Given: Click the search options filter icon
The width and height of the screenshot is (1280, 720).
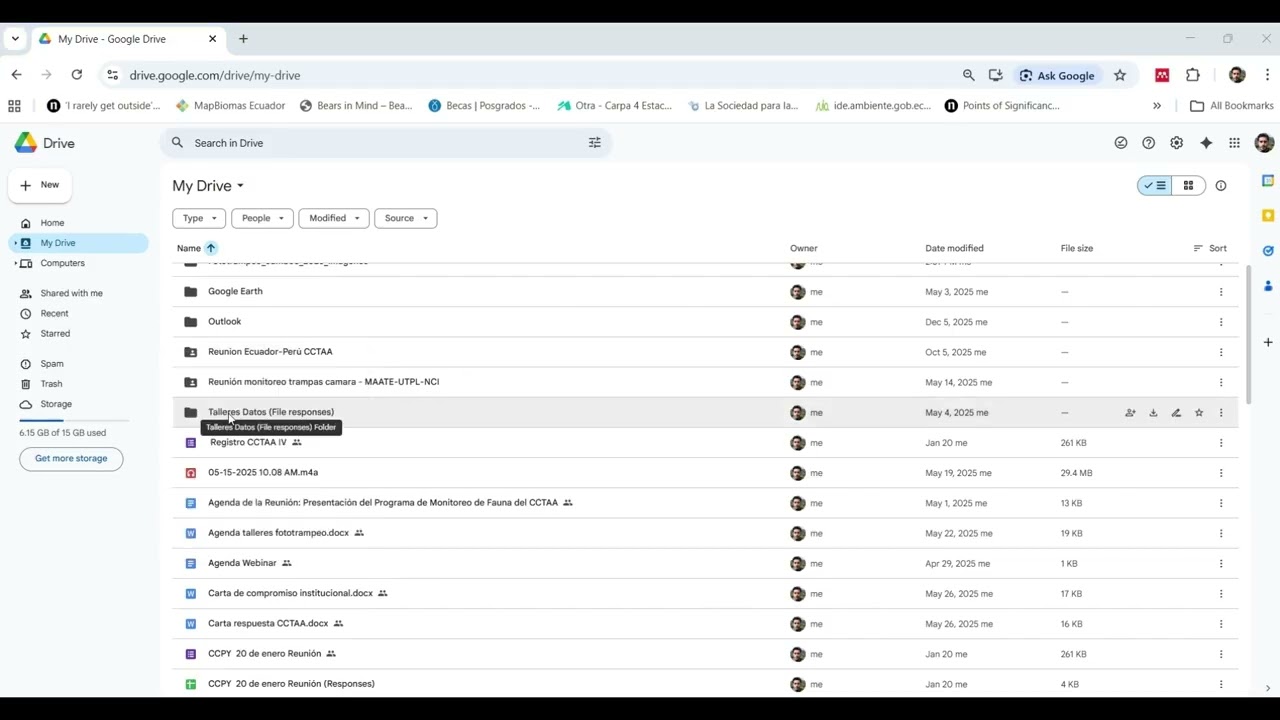Looking at the screenshot, I should [595, 143].
